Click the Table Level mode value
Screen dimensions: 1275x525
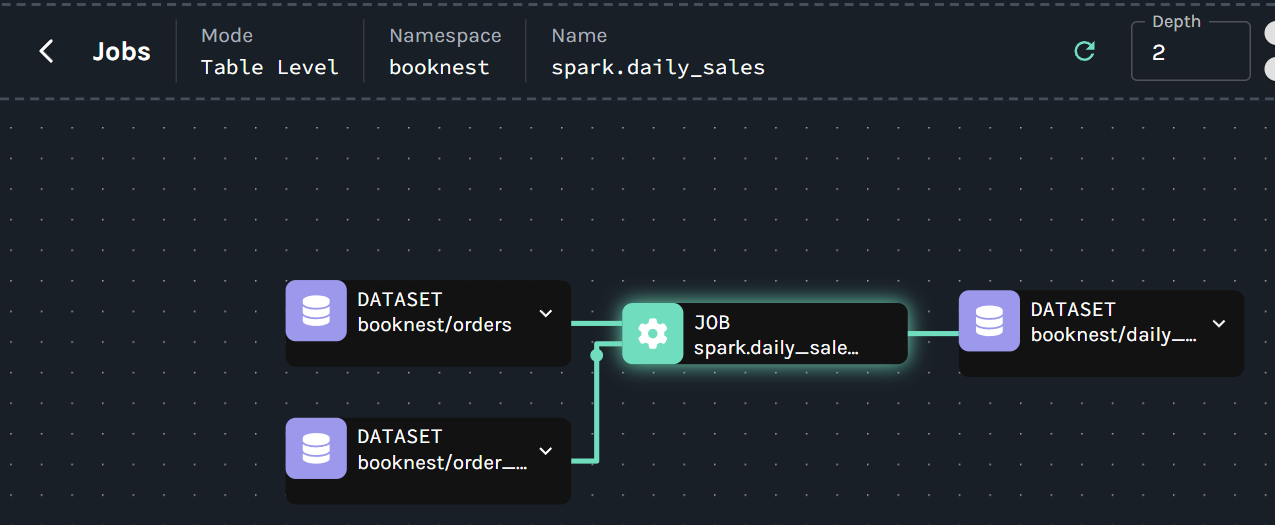click(x=270, y=67)
